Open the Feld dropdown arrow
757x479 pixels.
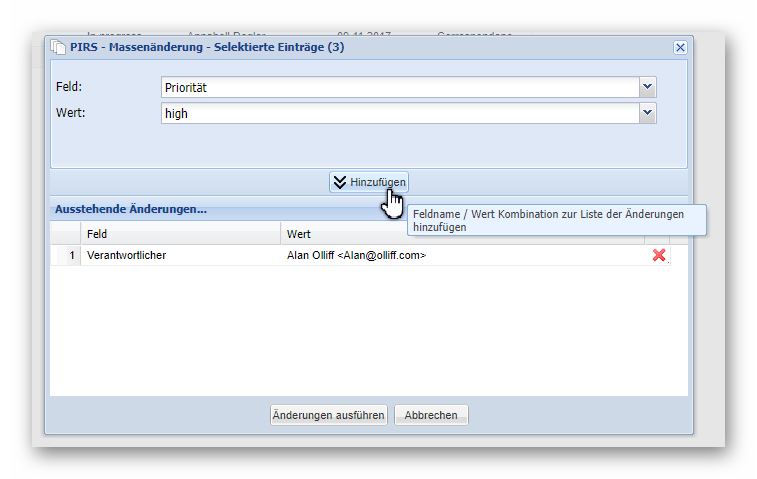point(648,87)
